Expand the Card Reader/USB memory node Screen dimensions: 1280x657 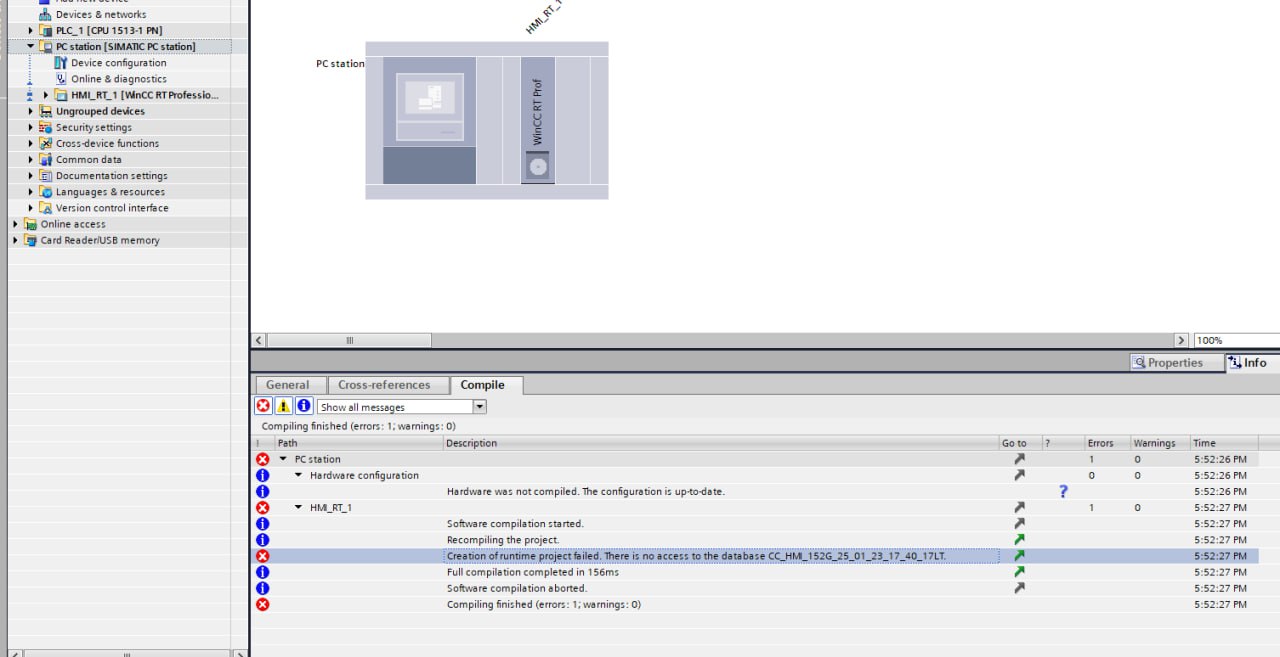coord(15,240)
